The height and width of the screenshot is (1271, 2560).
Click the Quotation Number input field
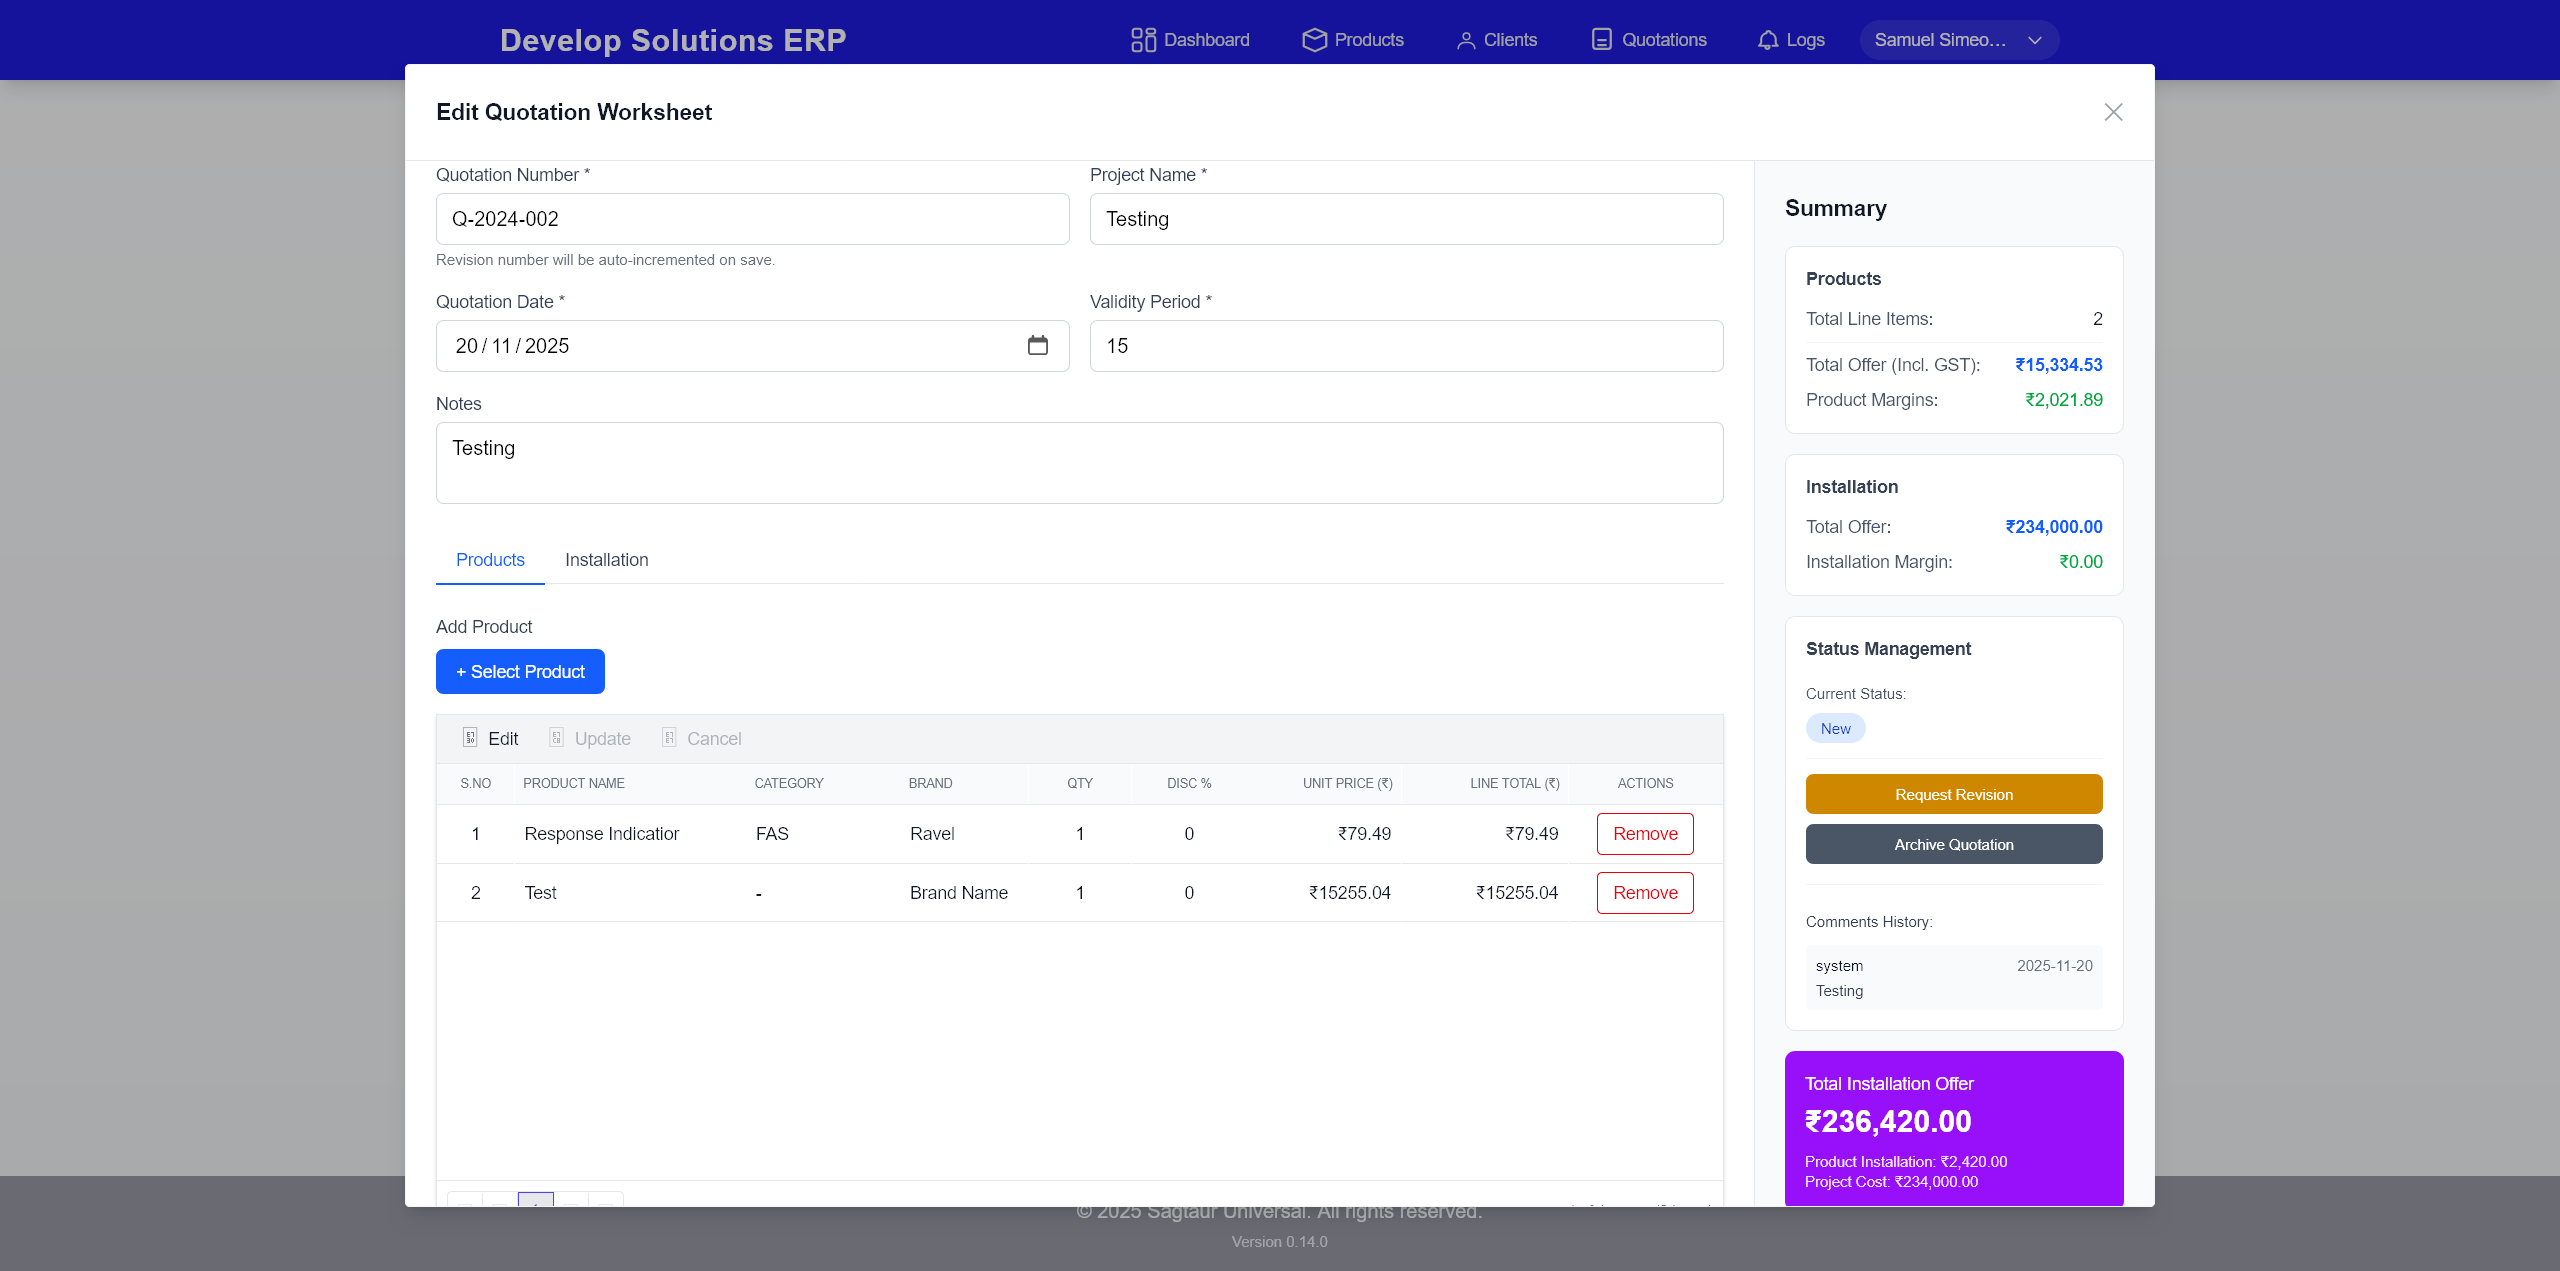coord(752,219)
